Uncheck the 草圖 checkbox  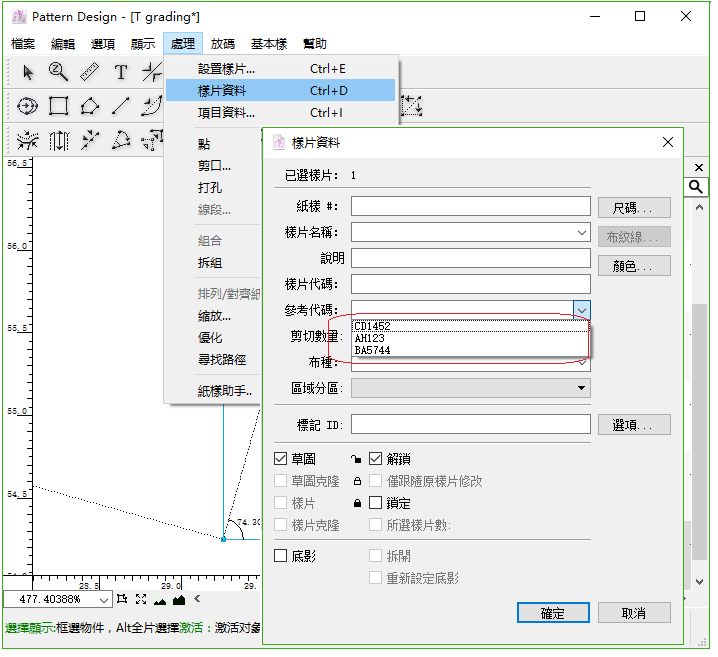[281, 459]
